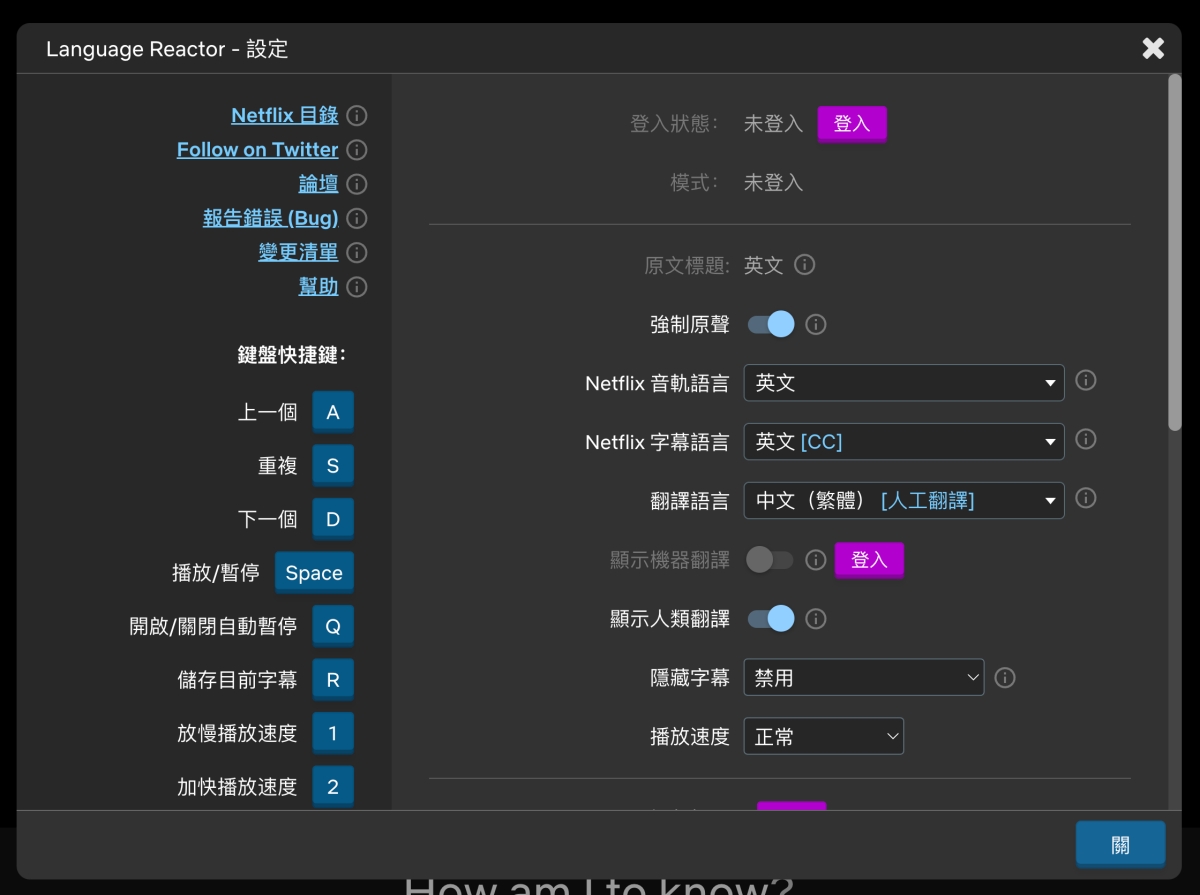Image resolution: width=1200 pixels, height=895 pixels.
Task: Click the 1 key for 放慢播放速度
Action: point(333,733)
